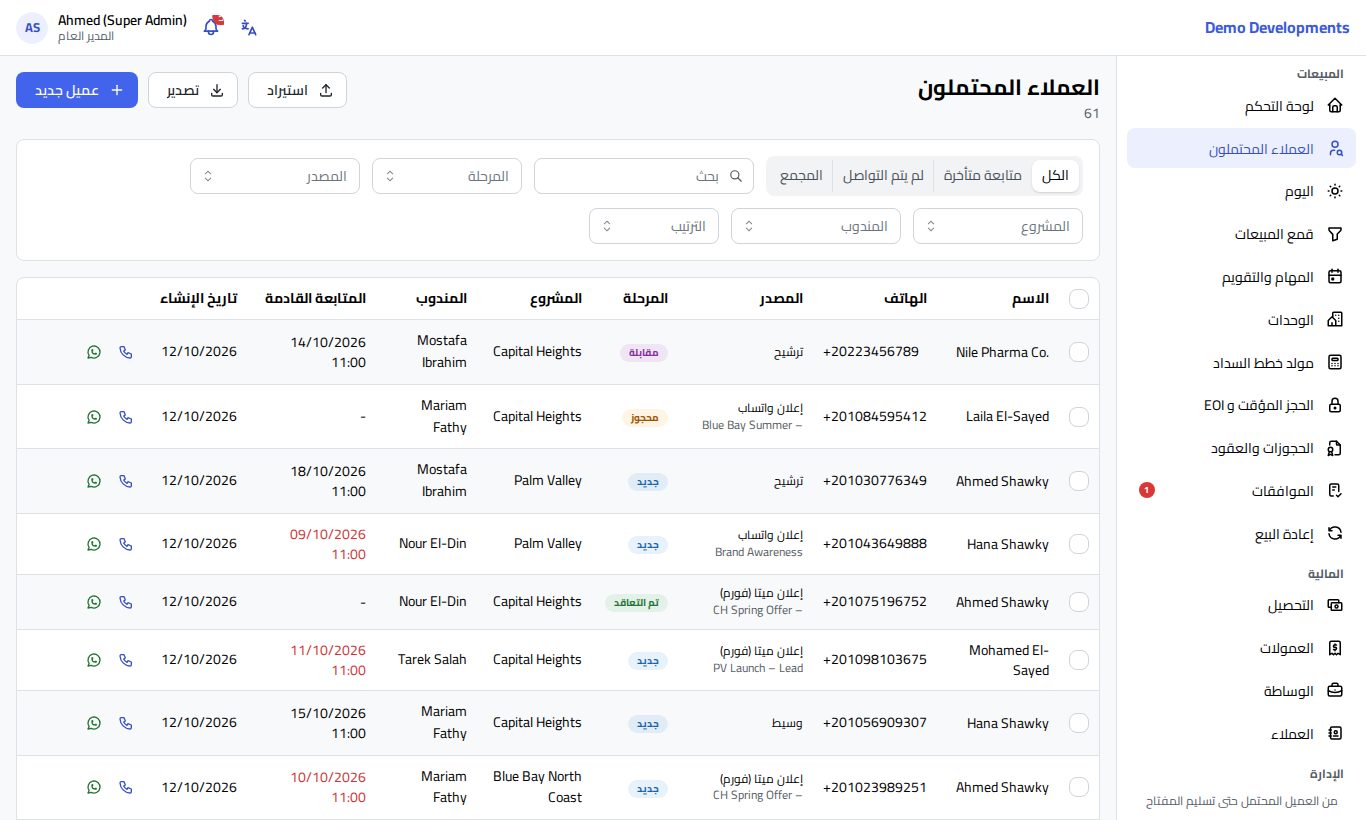Open the المرحلة filter dropdown
1366x820 pixels.
(447, 176)
